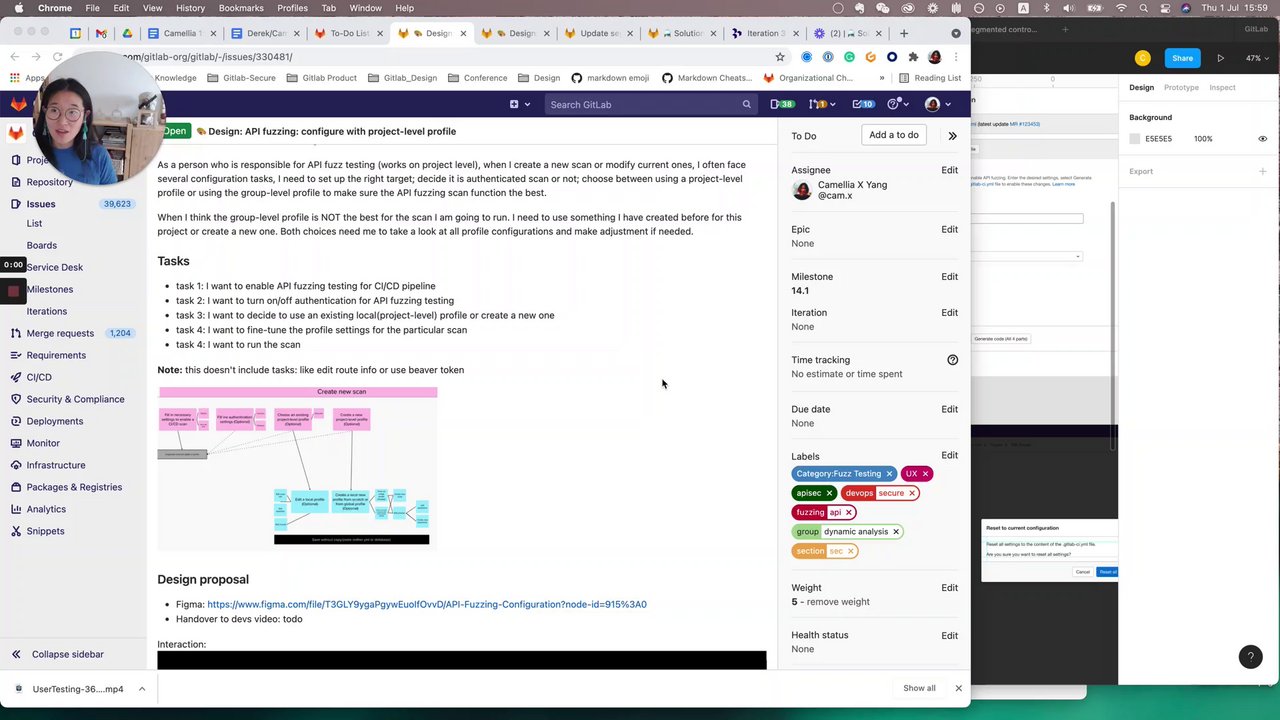Select the Design tab in Figma panel
Screen dimensions: 1280x720
coord(1141,88)
